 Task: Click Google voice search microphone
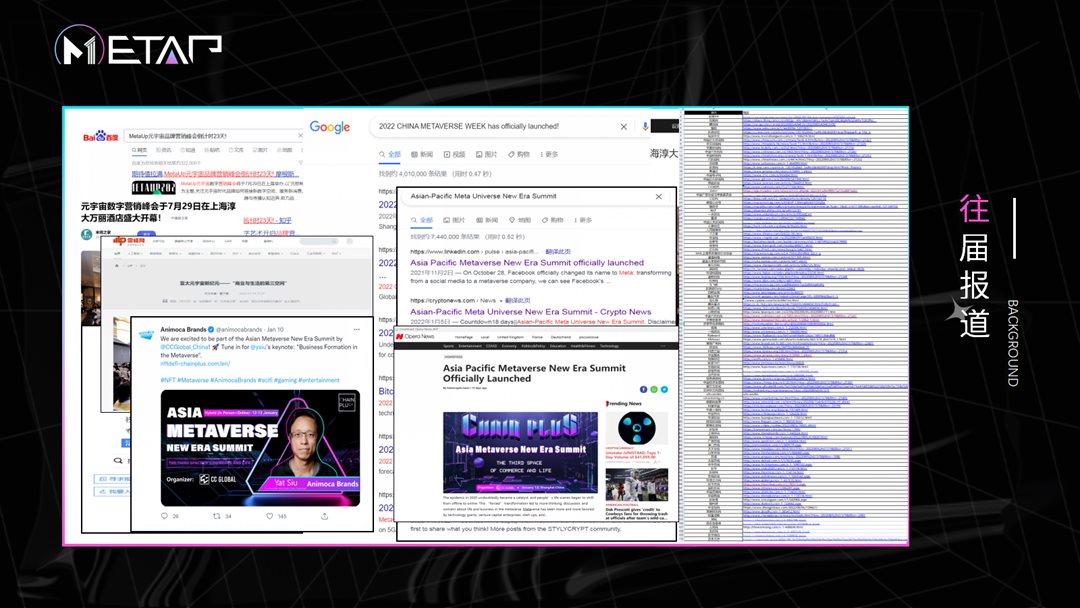coord(645,127)
